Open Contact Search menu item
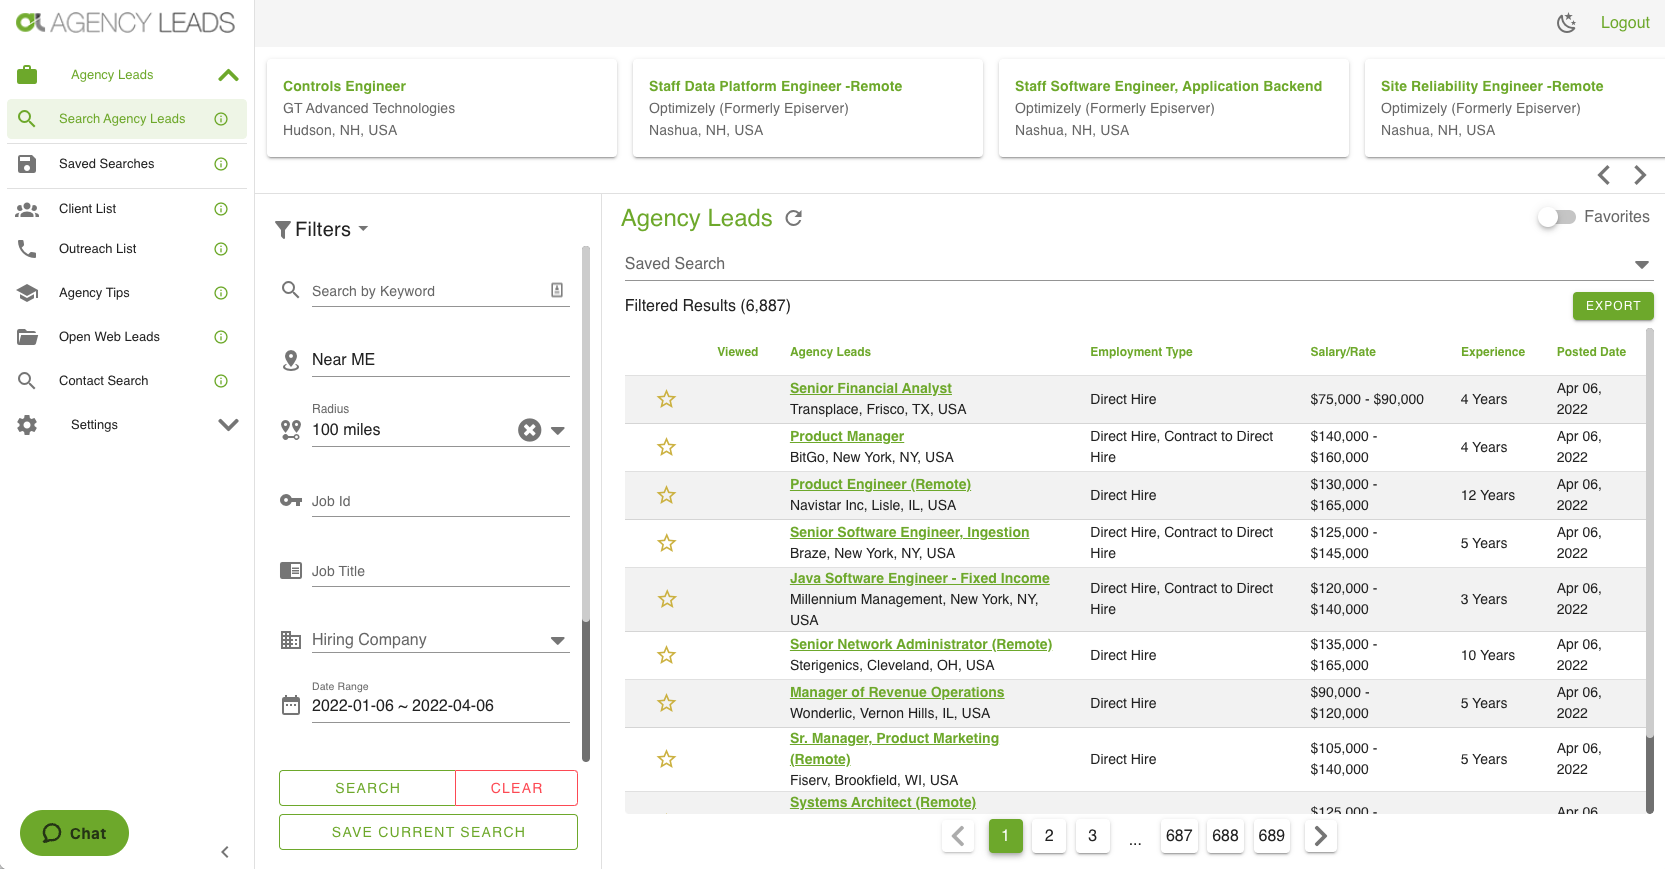 127,381
